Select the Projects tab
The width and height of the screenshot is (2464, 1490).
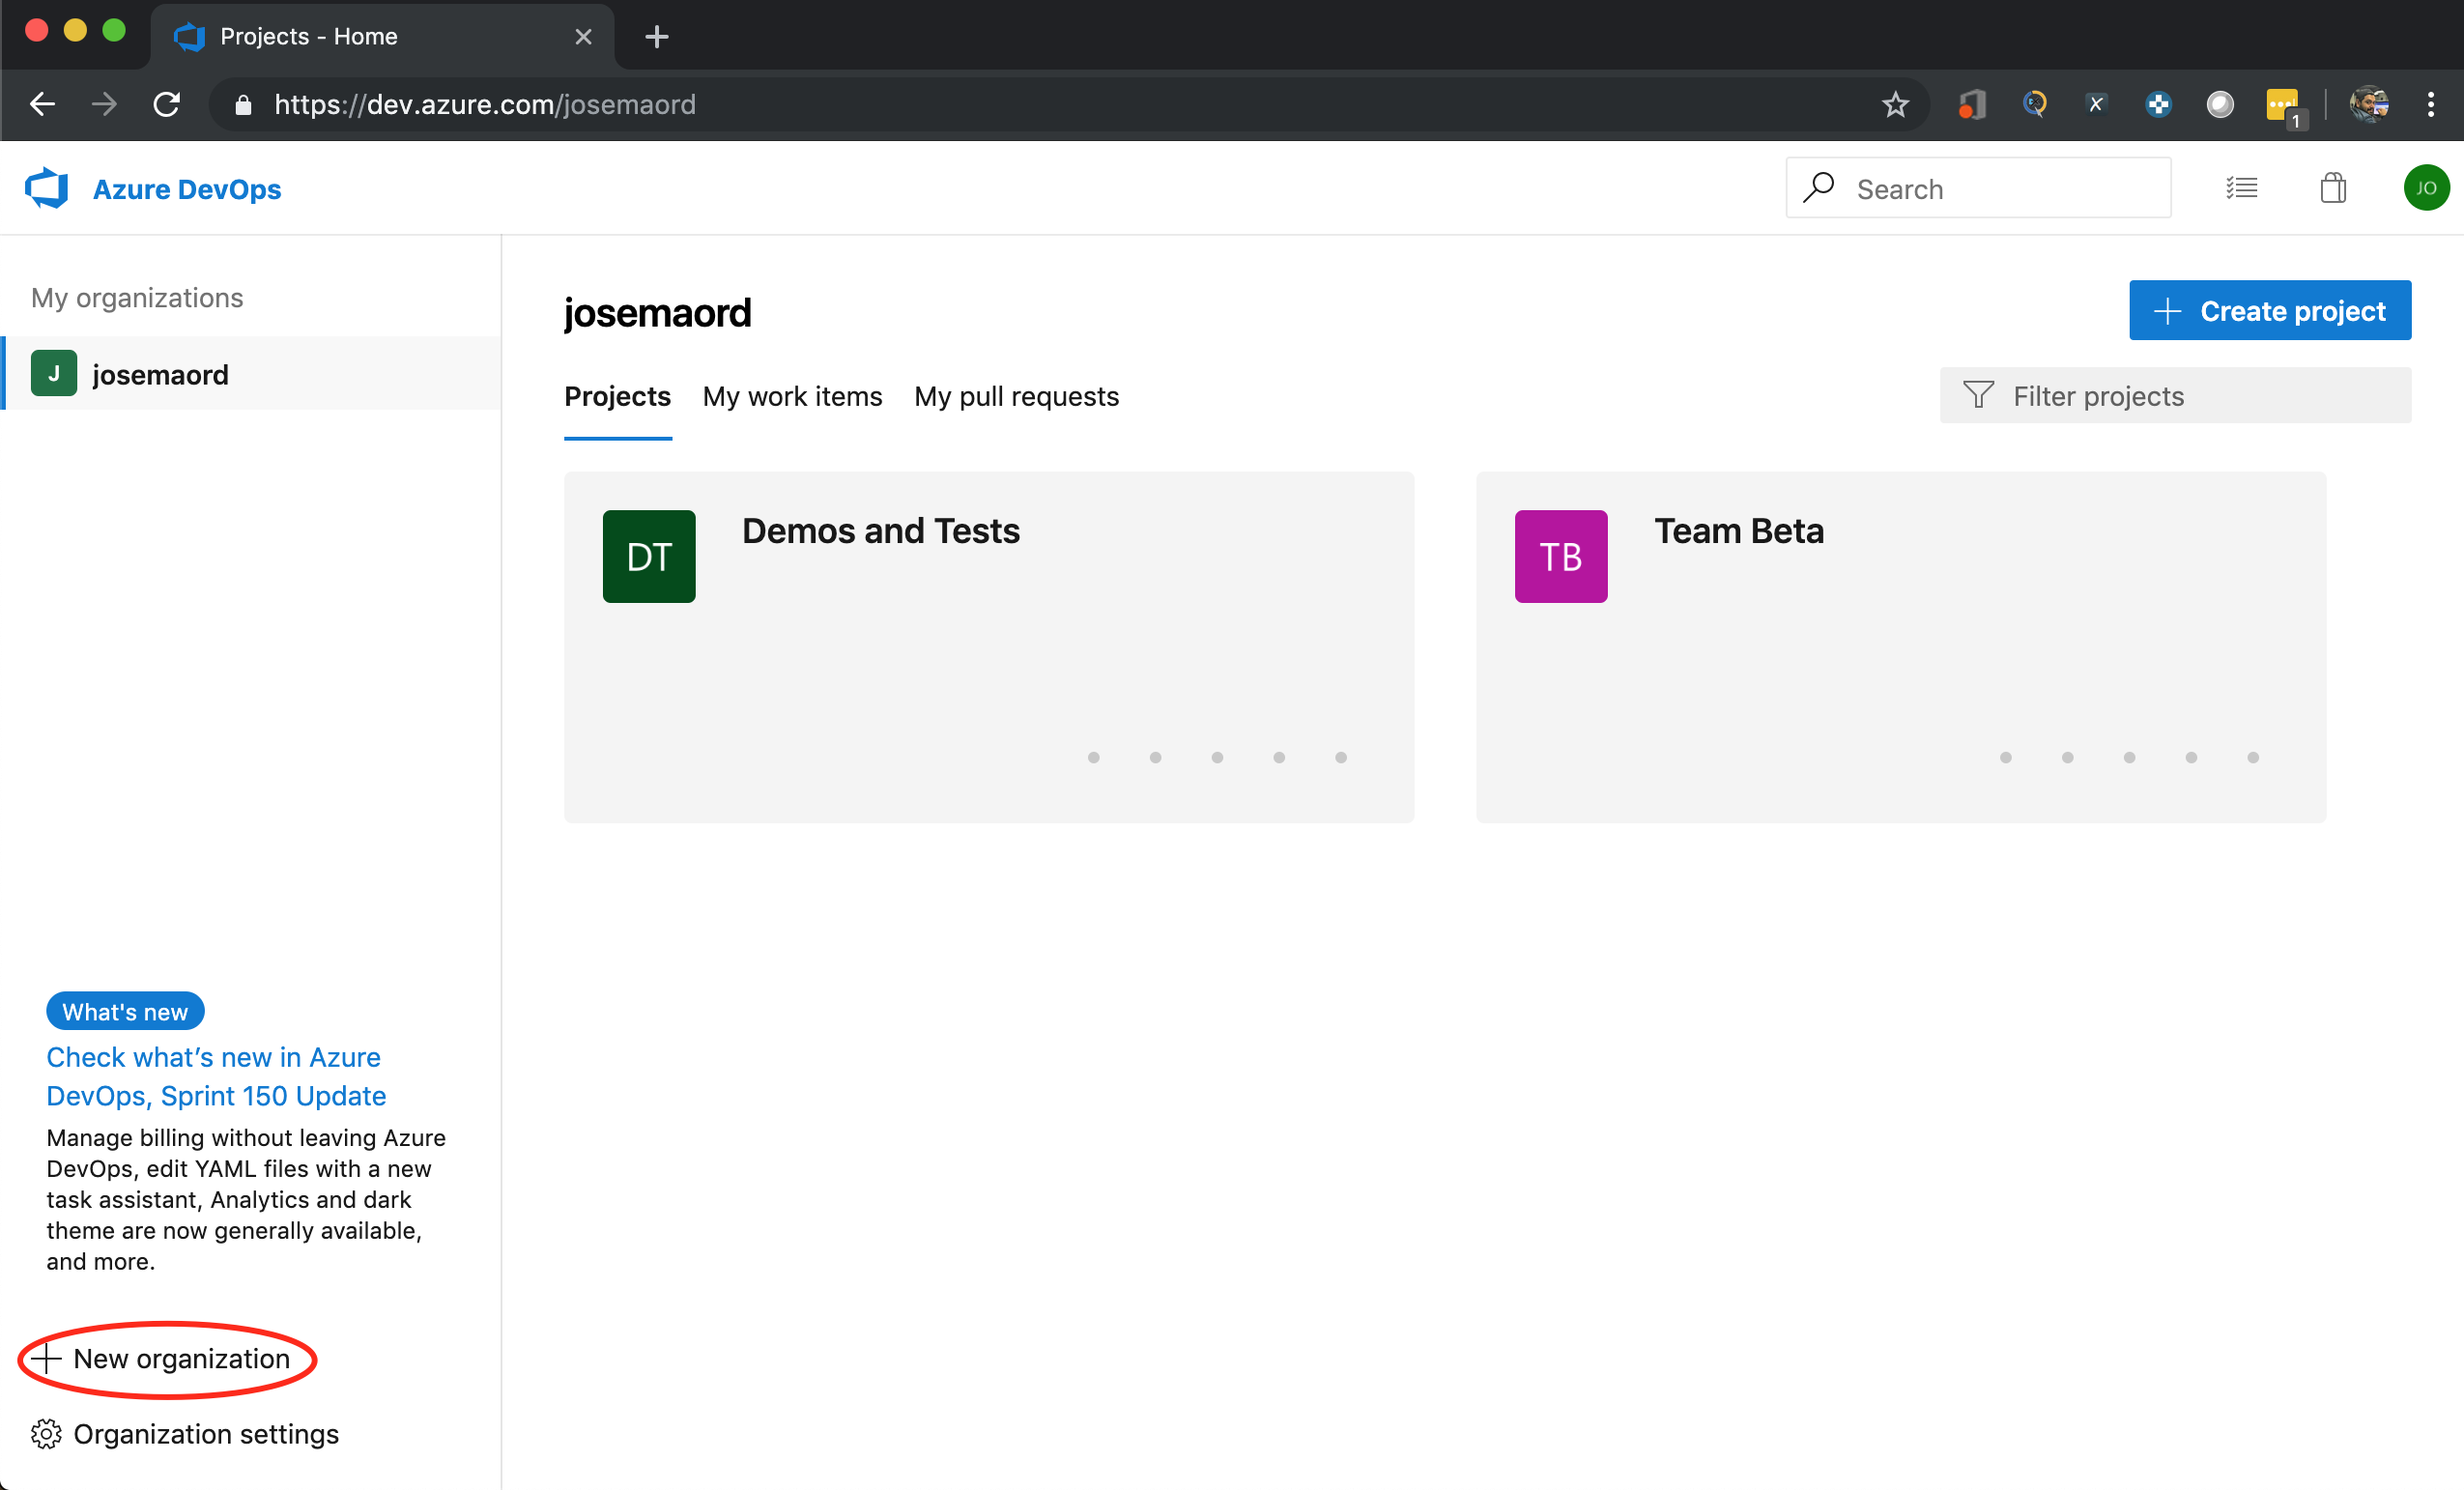coord(617,396)
